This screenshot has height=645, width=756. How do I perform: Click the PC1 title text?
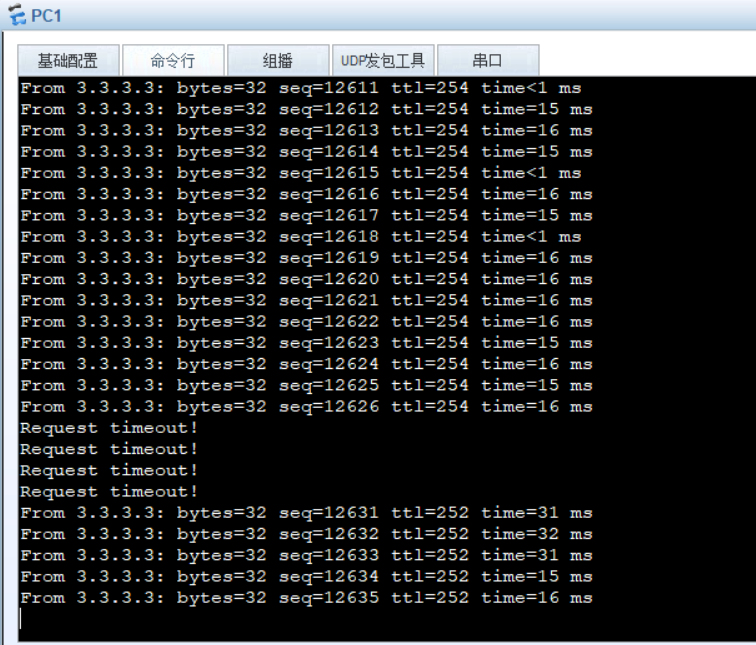pos(46,16)
